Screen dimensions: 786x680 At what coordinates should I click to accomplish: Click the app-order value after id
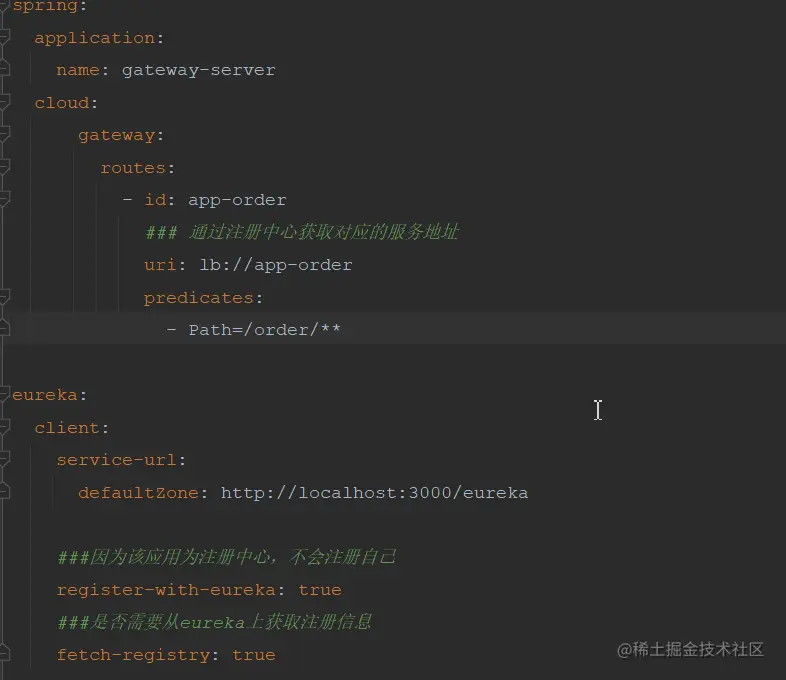pos(237,200)
